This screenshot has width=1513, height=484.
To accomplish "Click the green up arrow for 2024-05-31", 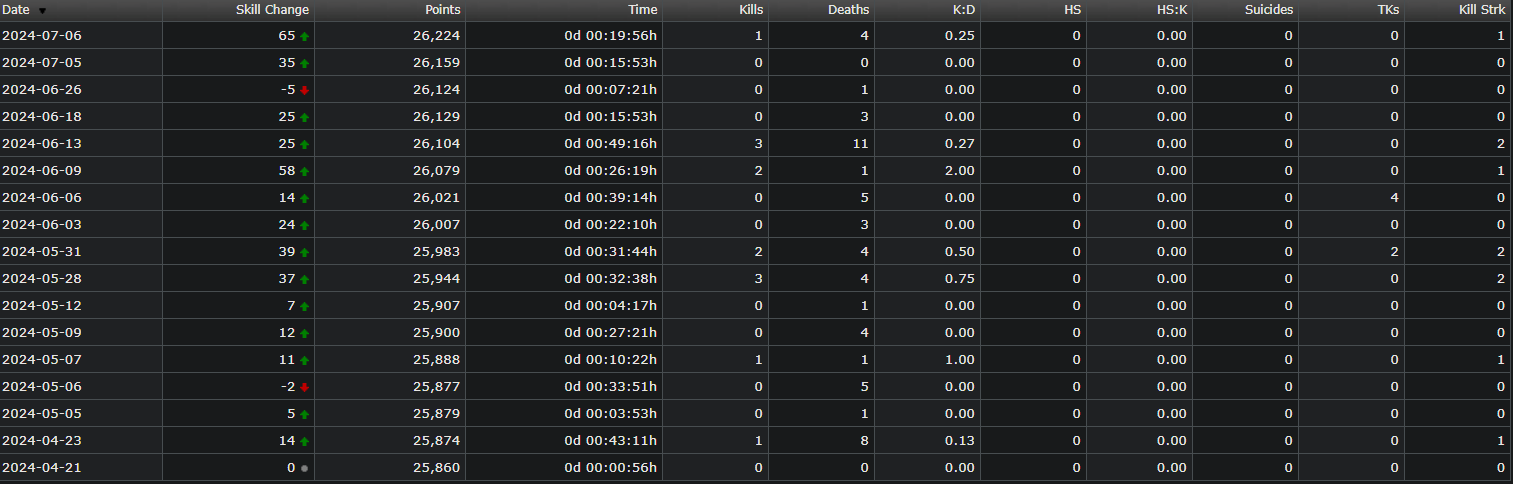I will point(304,252).
